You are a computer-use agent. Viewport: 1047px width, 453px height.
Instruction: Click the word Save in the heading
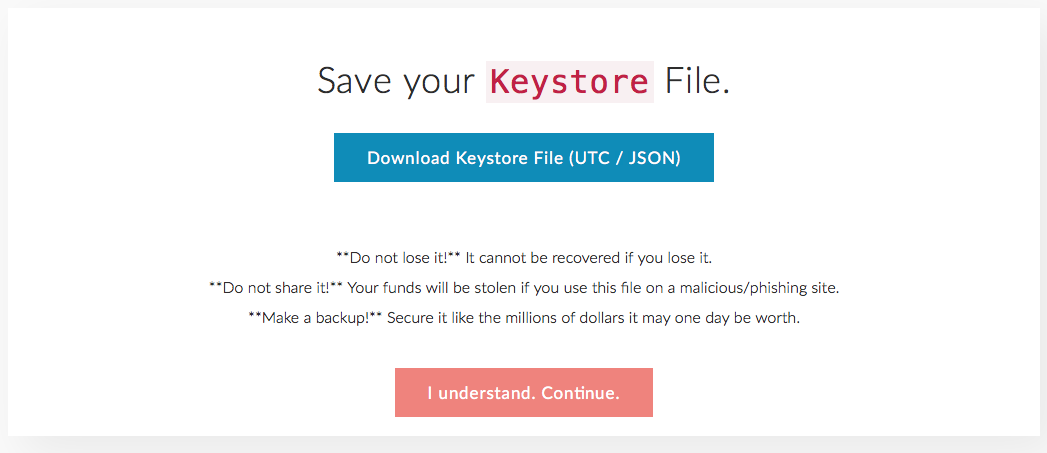coord(354,82)
